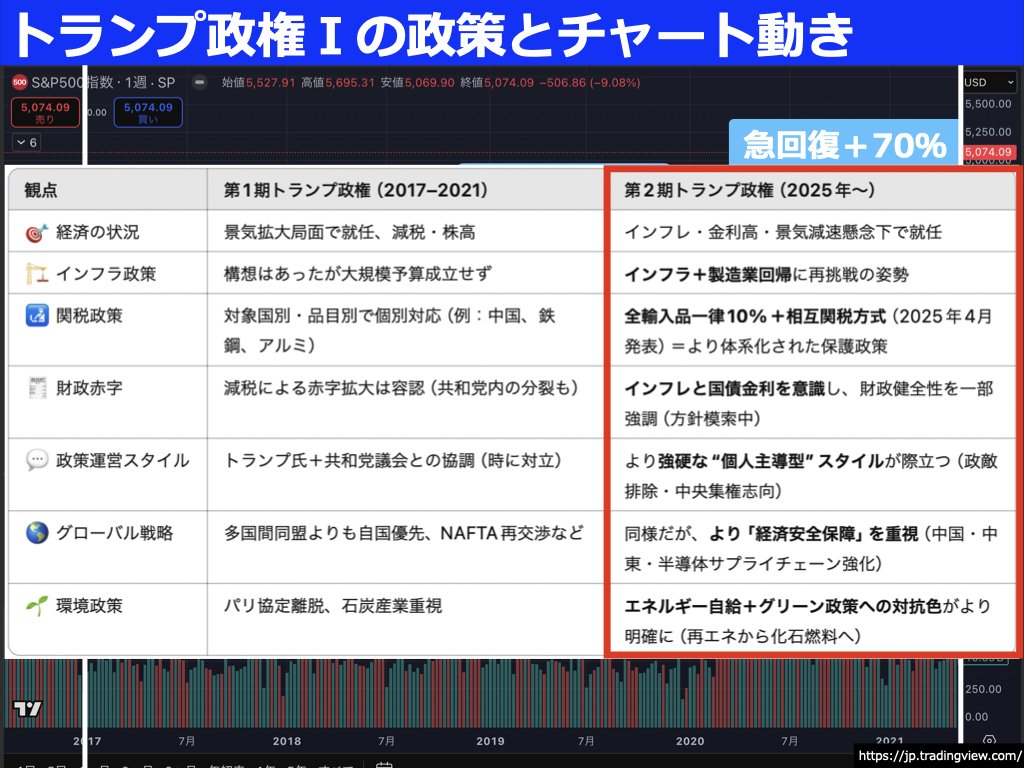
Task: Click the 高値 5,695.31 high value
Action: (338, 83)
